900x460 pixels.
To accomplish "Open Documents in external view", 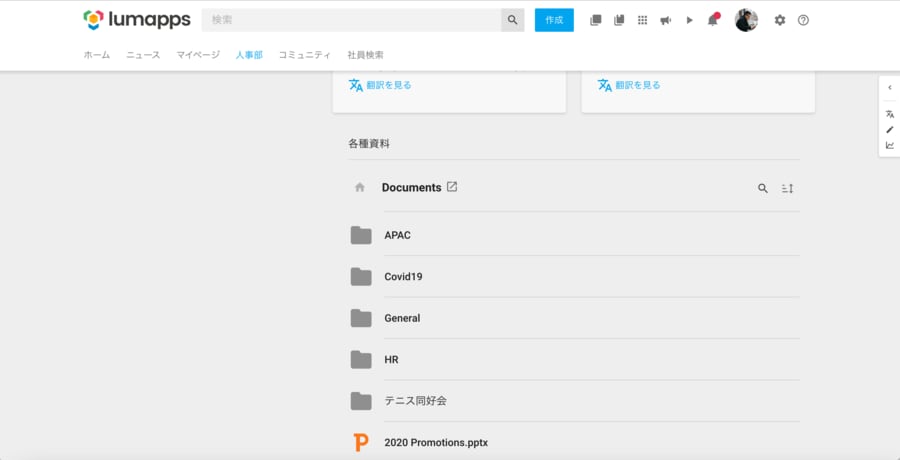I will pyautogui.click(x=452, y=187).
